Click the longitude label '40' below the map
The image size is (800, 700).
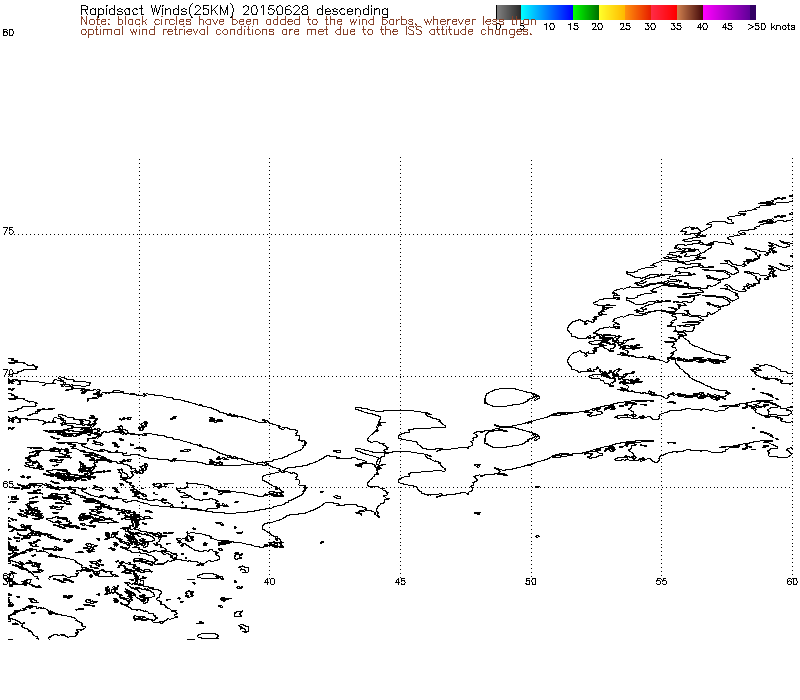pos(269,581)
